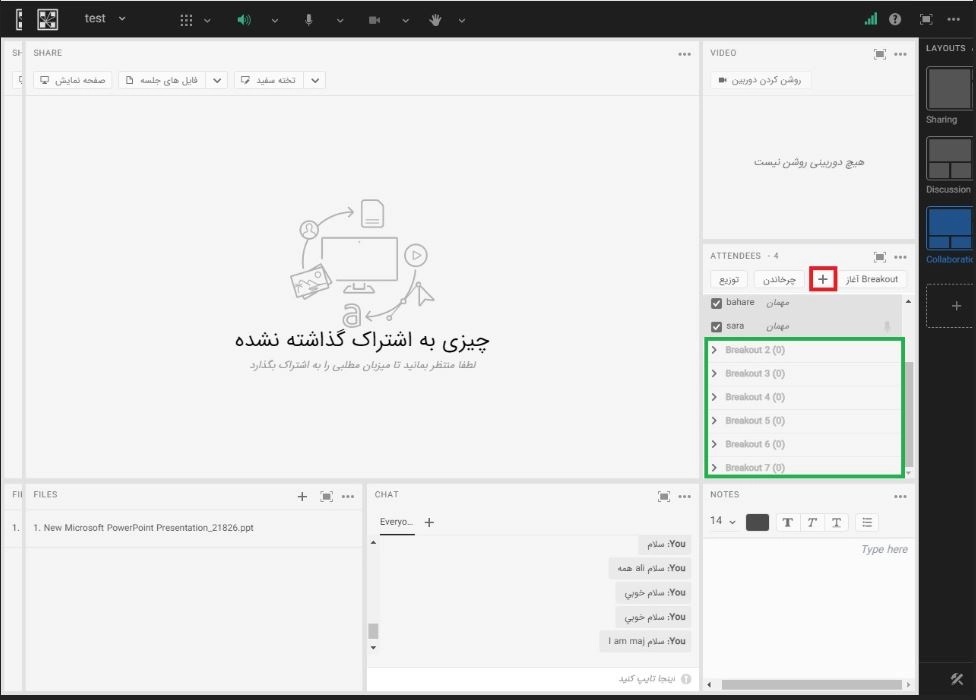Open the pods grid menu icon
The width and height of the screenshot is (976, 700).
(x=186, y=20)
